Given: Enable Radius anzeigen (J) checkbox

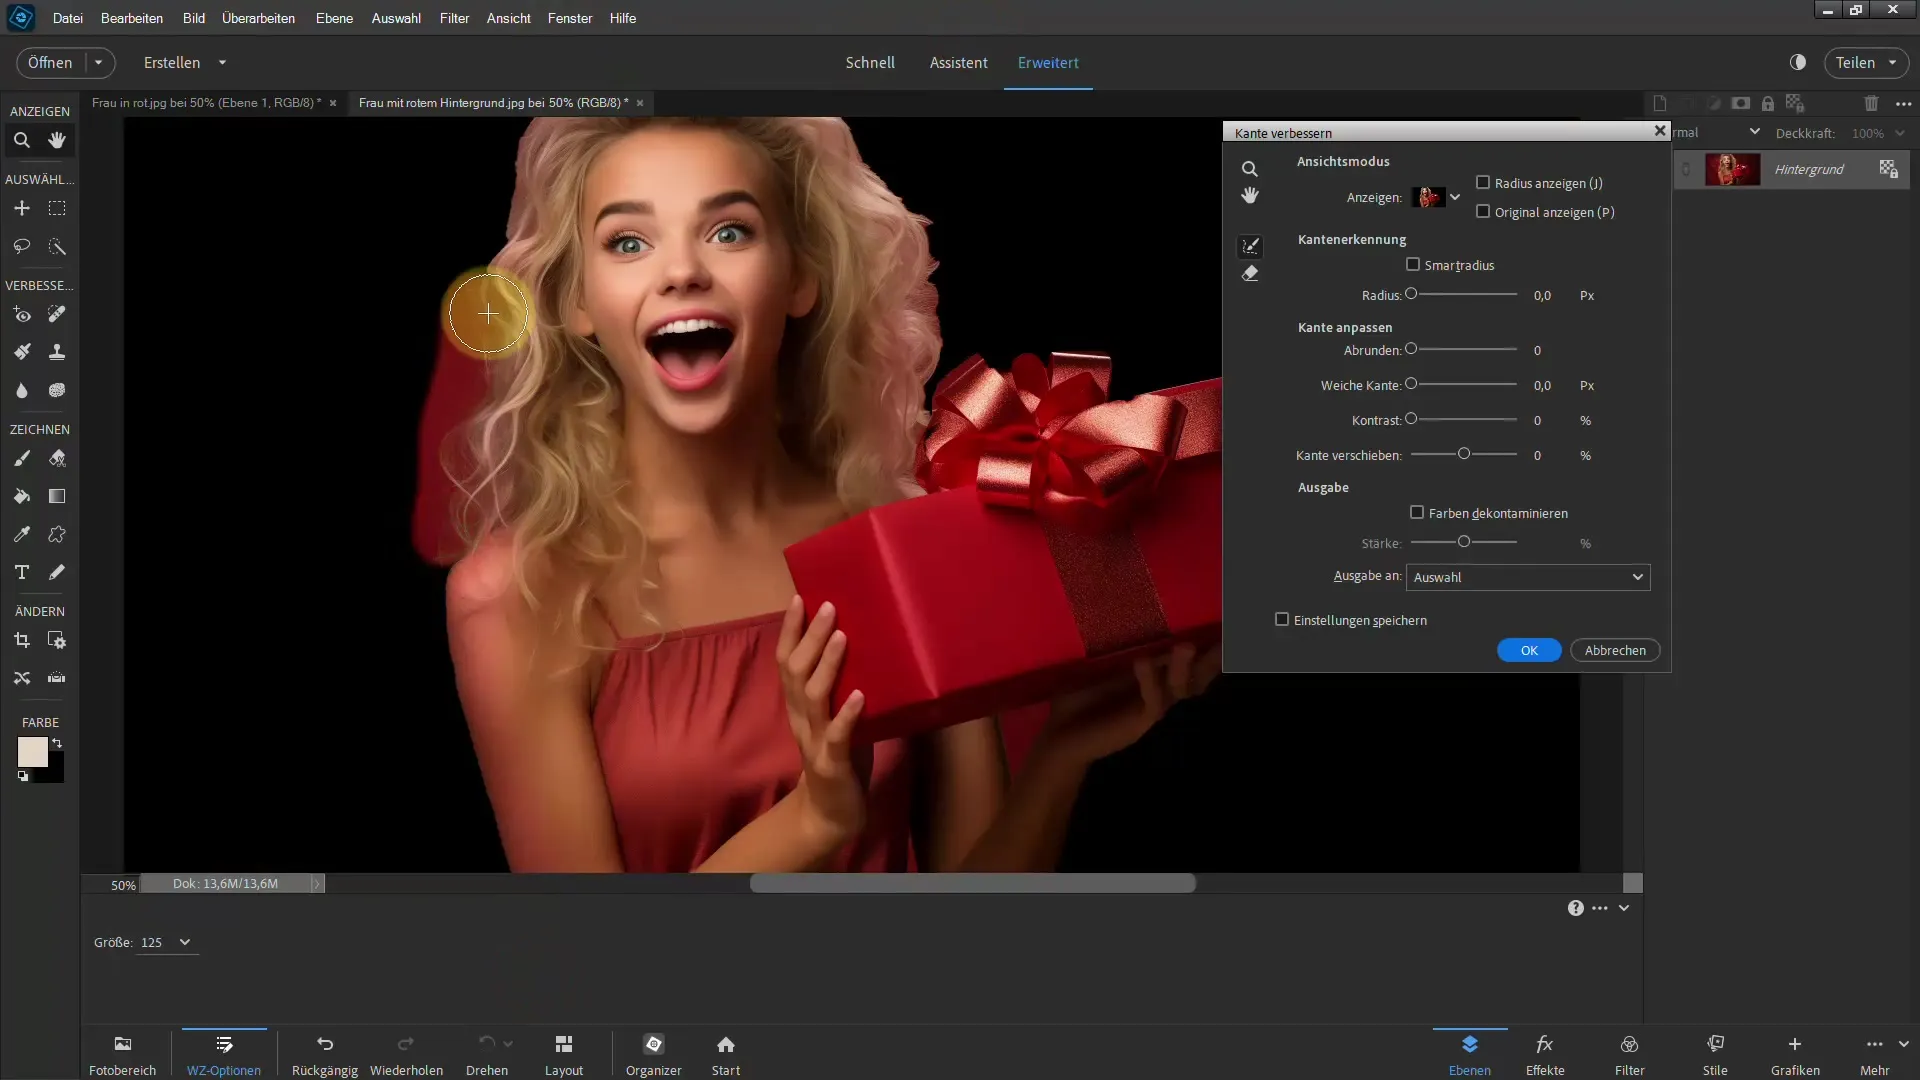Looking at the screenshot, I should (1483, 183).
